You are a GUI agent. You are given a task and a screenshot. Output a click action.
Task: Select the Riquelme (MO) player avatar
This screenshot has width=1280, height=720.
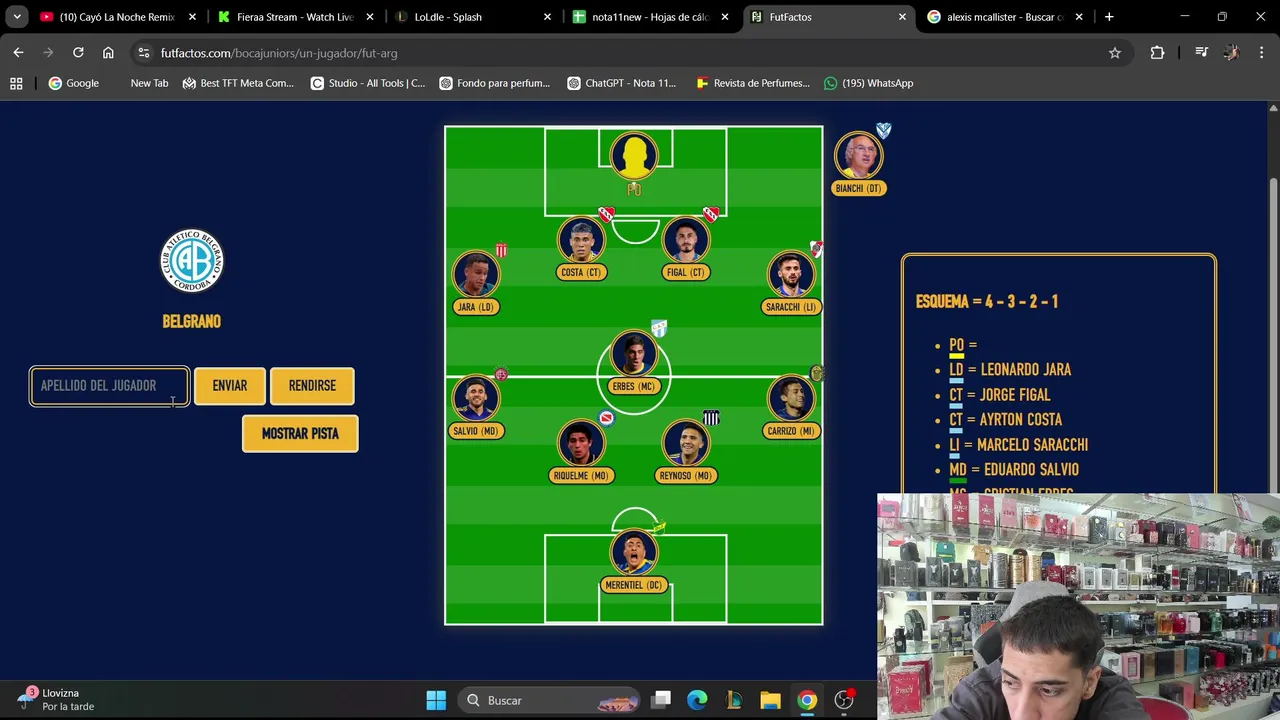[581, 444]
